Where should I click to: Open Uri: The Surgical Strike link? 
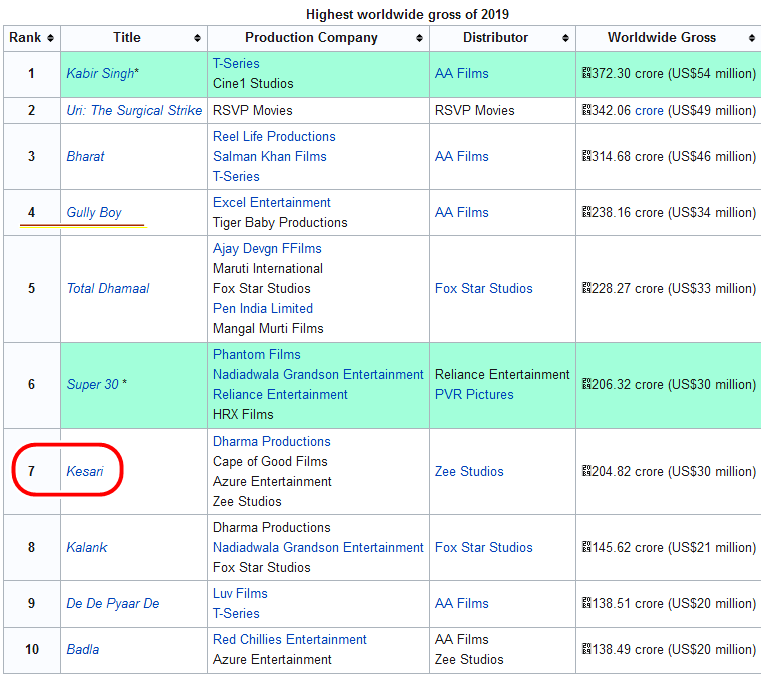[x=134, y=110]
